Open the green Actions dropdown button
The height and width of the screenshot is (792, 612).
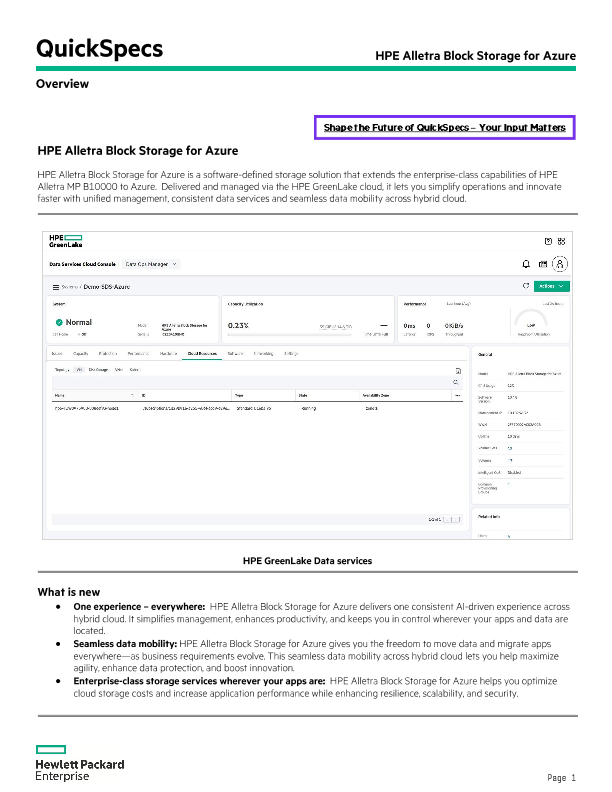tap(551, 286)
